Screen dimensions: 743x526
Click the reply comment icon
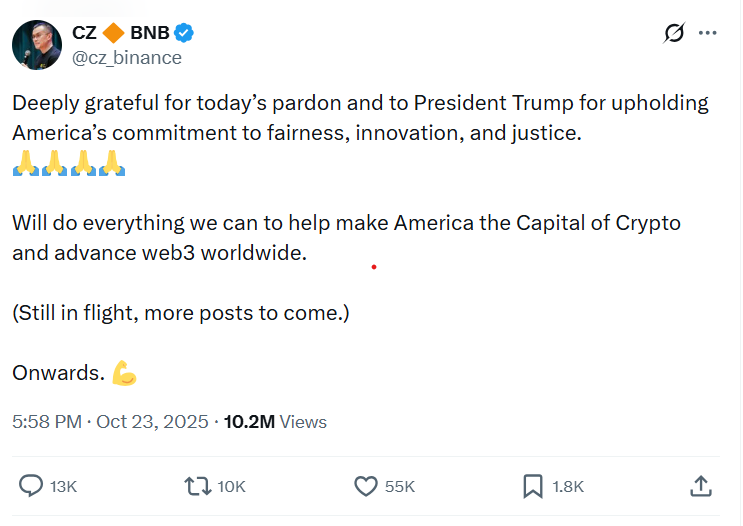tap(32, 486)
